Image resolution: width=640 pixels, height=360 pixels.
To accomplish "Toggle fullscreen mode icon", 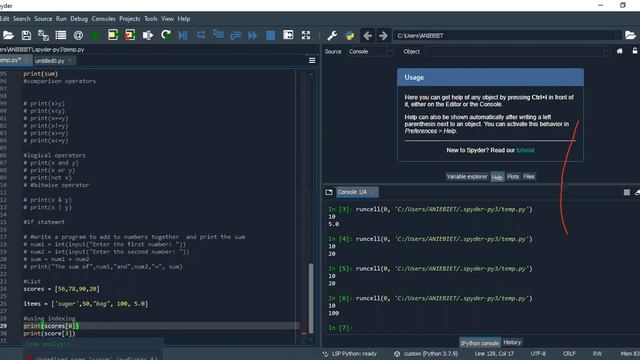I will coord(306,35).
